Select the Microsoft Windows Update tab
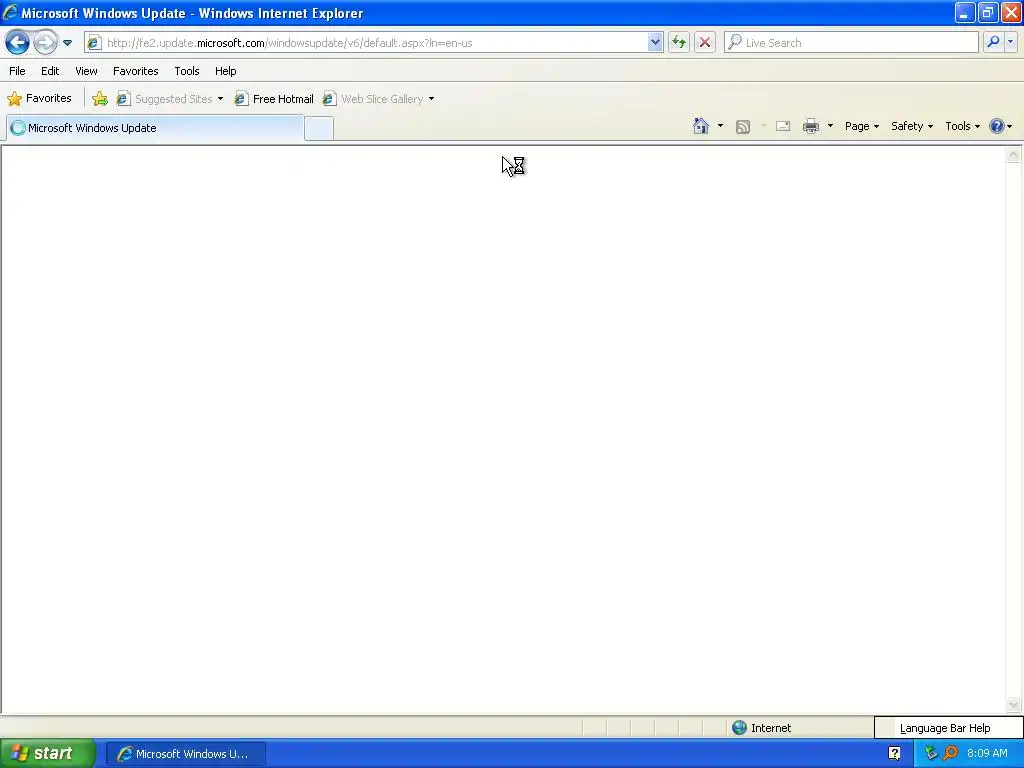The image size is (1024, 768). pos(155,128)
